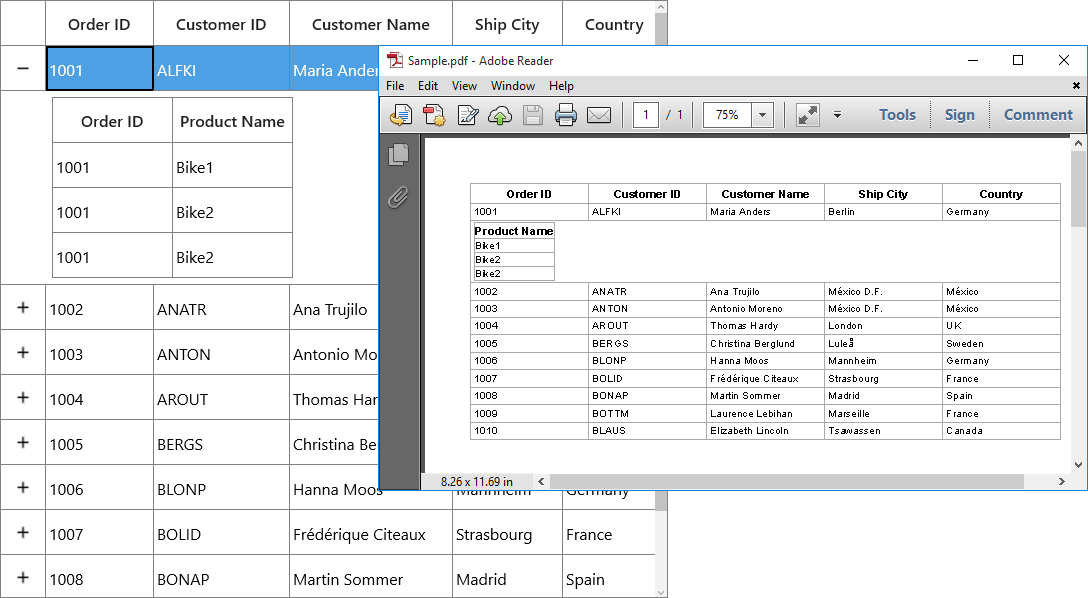Click the read mode expand icon

[x=808, y=114]
